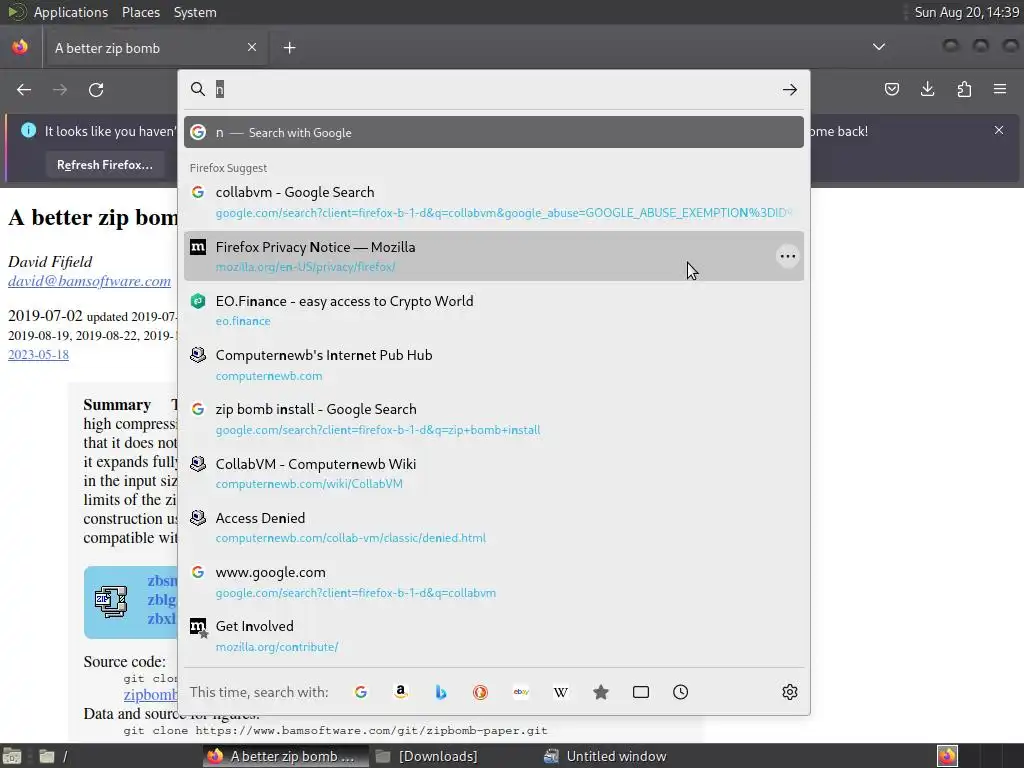The image size is (1024, 768).
Task: Search open tabs using the tabs icon
Action: click(641, 692)
